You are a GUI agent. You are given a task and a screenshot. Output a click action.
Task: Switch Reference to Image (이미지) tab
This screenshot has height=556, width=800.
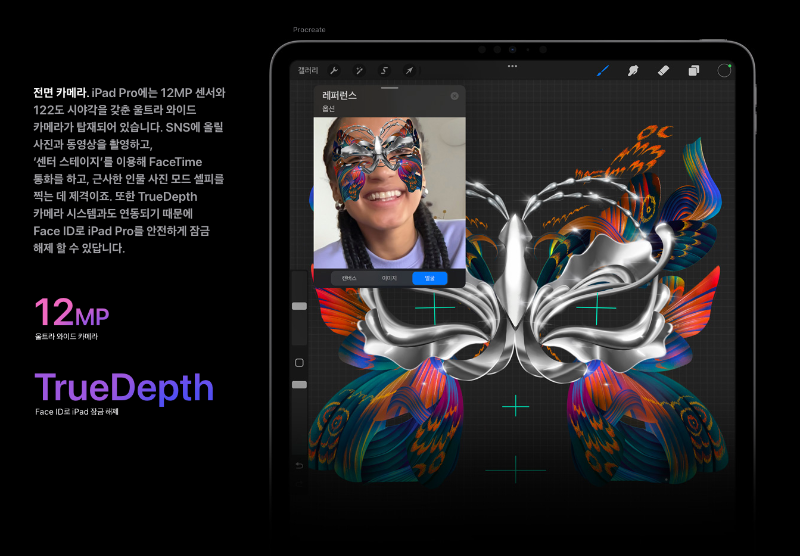pyautogui.click(x=389, y=278)
